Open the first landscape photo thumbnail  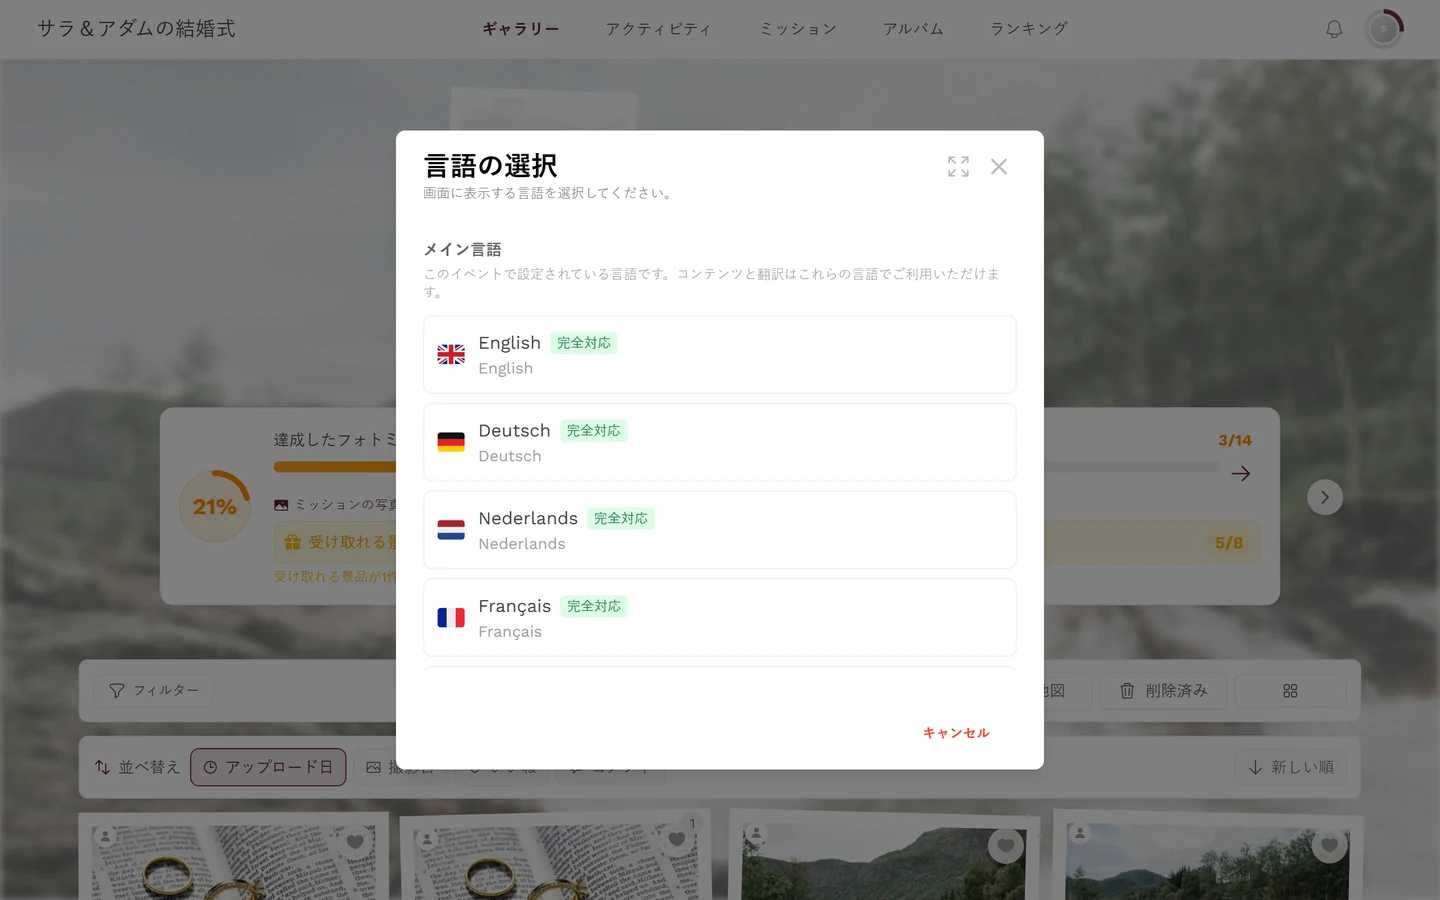[884, 861]
